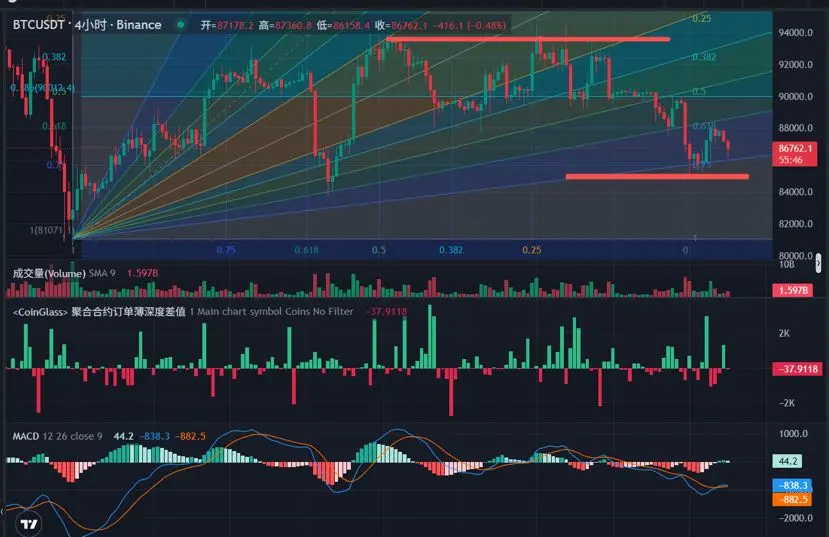Click the 0.75 Fibonacci time zone label

226,250
